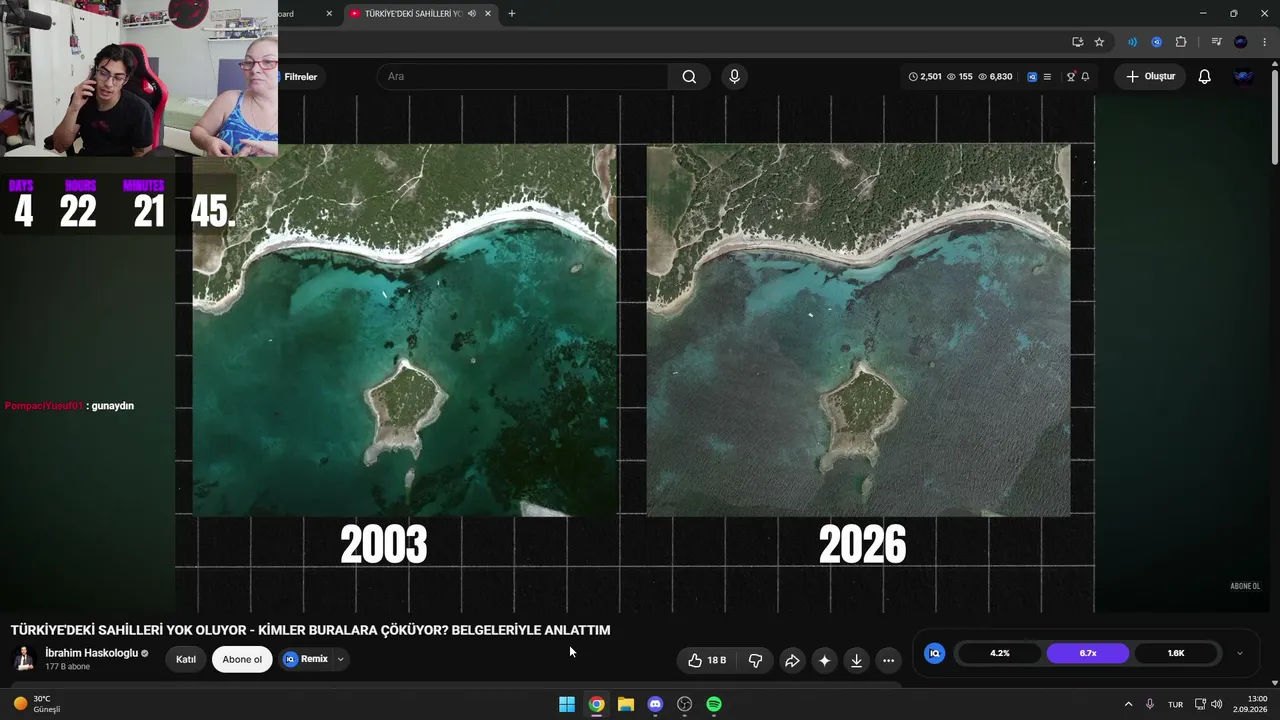Screen dimensions: 1280x720
Task: Expand Remix dropdown arrow
Action: click(340, 659)
